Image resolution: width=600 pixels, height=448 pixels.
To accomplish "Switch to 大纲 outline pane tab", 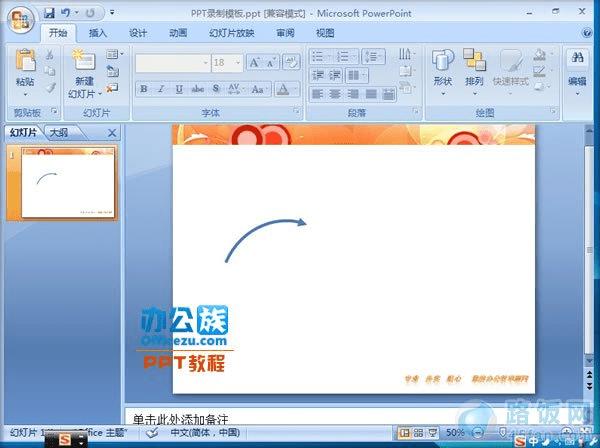I will [60, 133].
